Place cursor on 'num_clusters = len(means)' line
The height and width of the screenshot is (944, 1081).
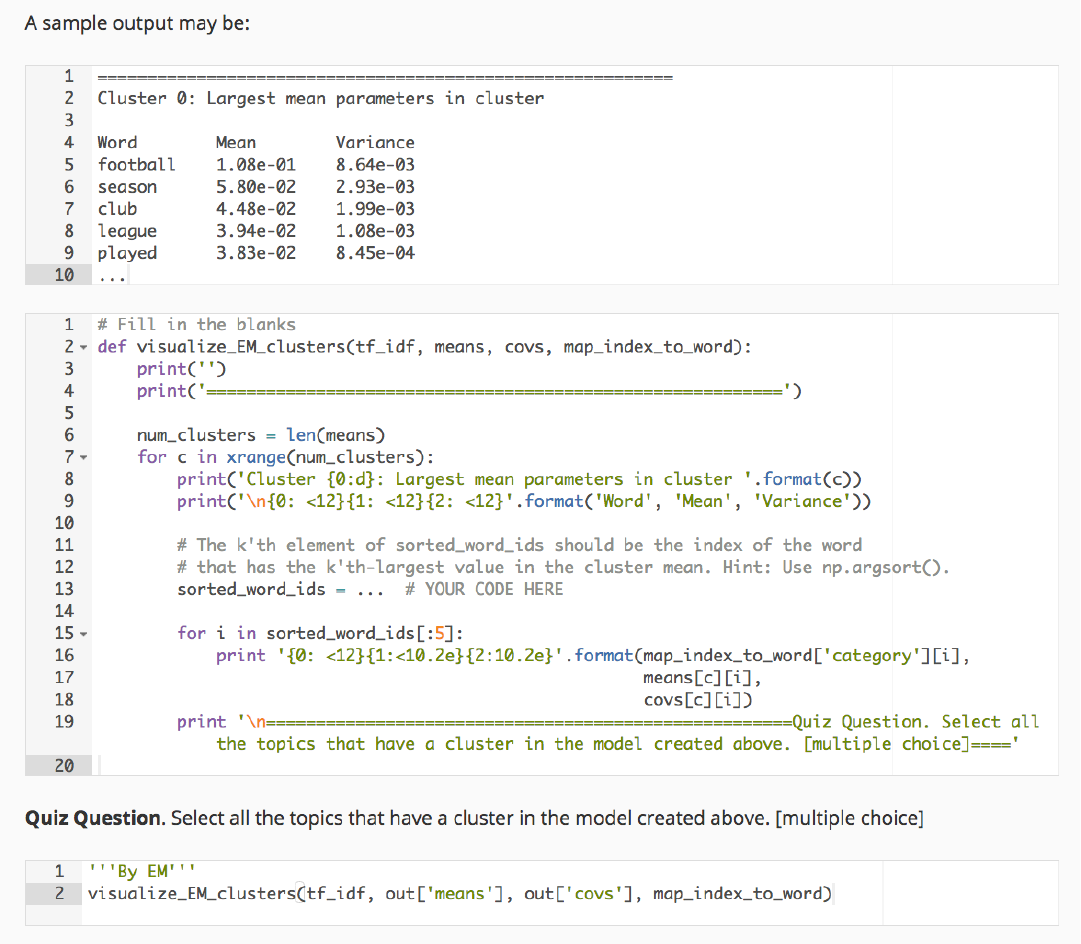[260, 435]
